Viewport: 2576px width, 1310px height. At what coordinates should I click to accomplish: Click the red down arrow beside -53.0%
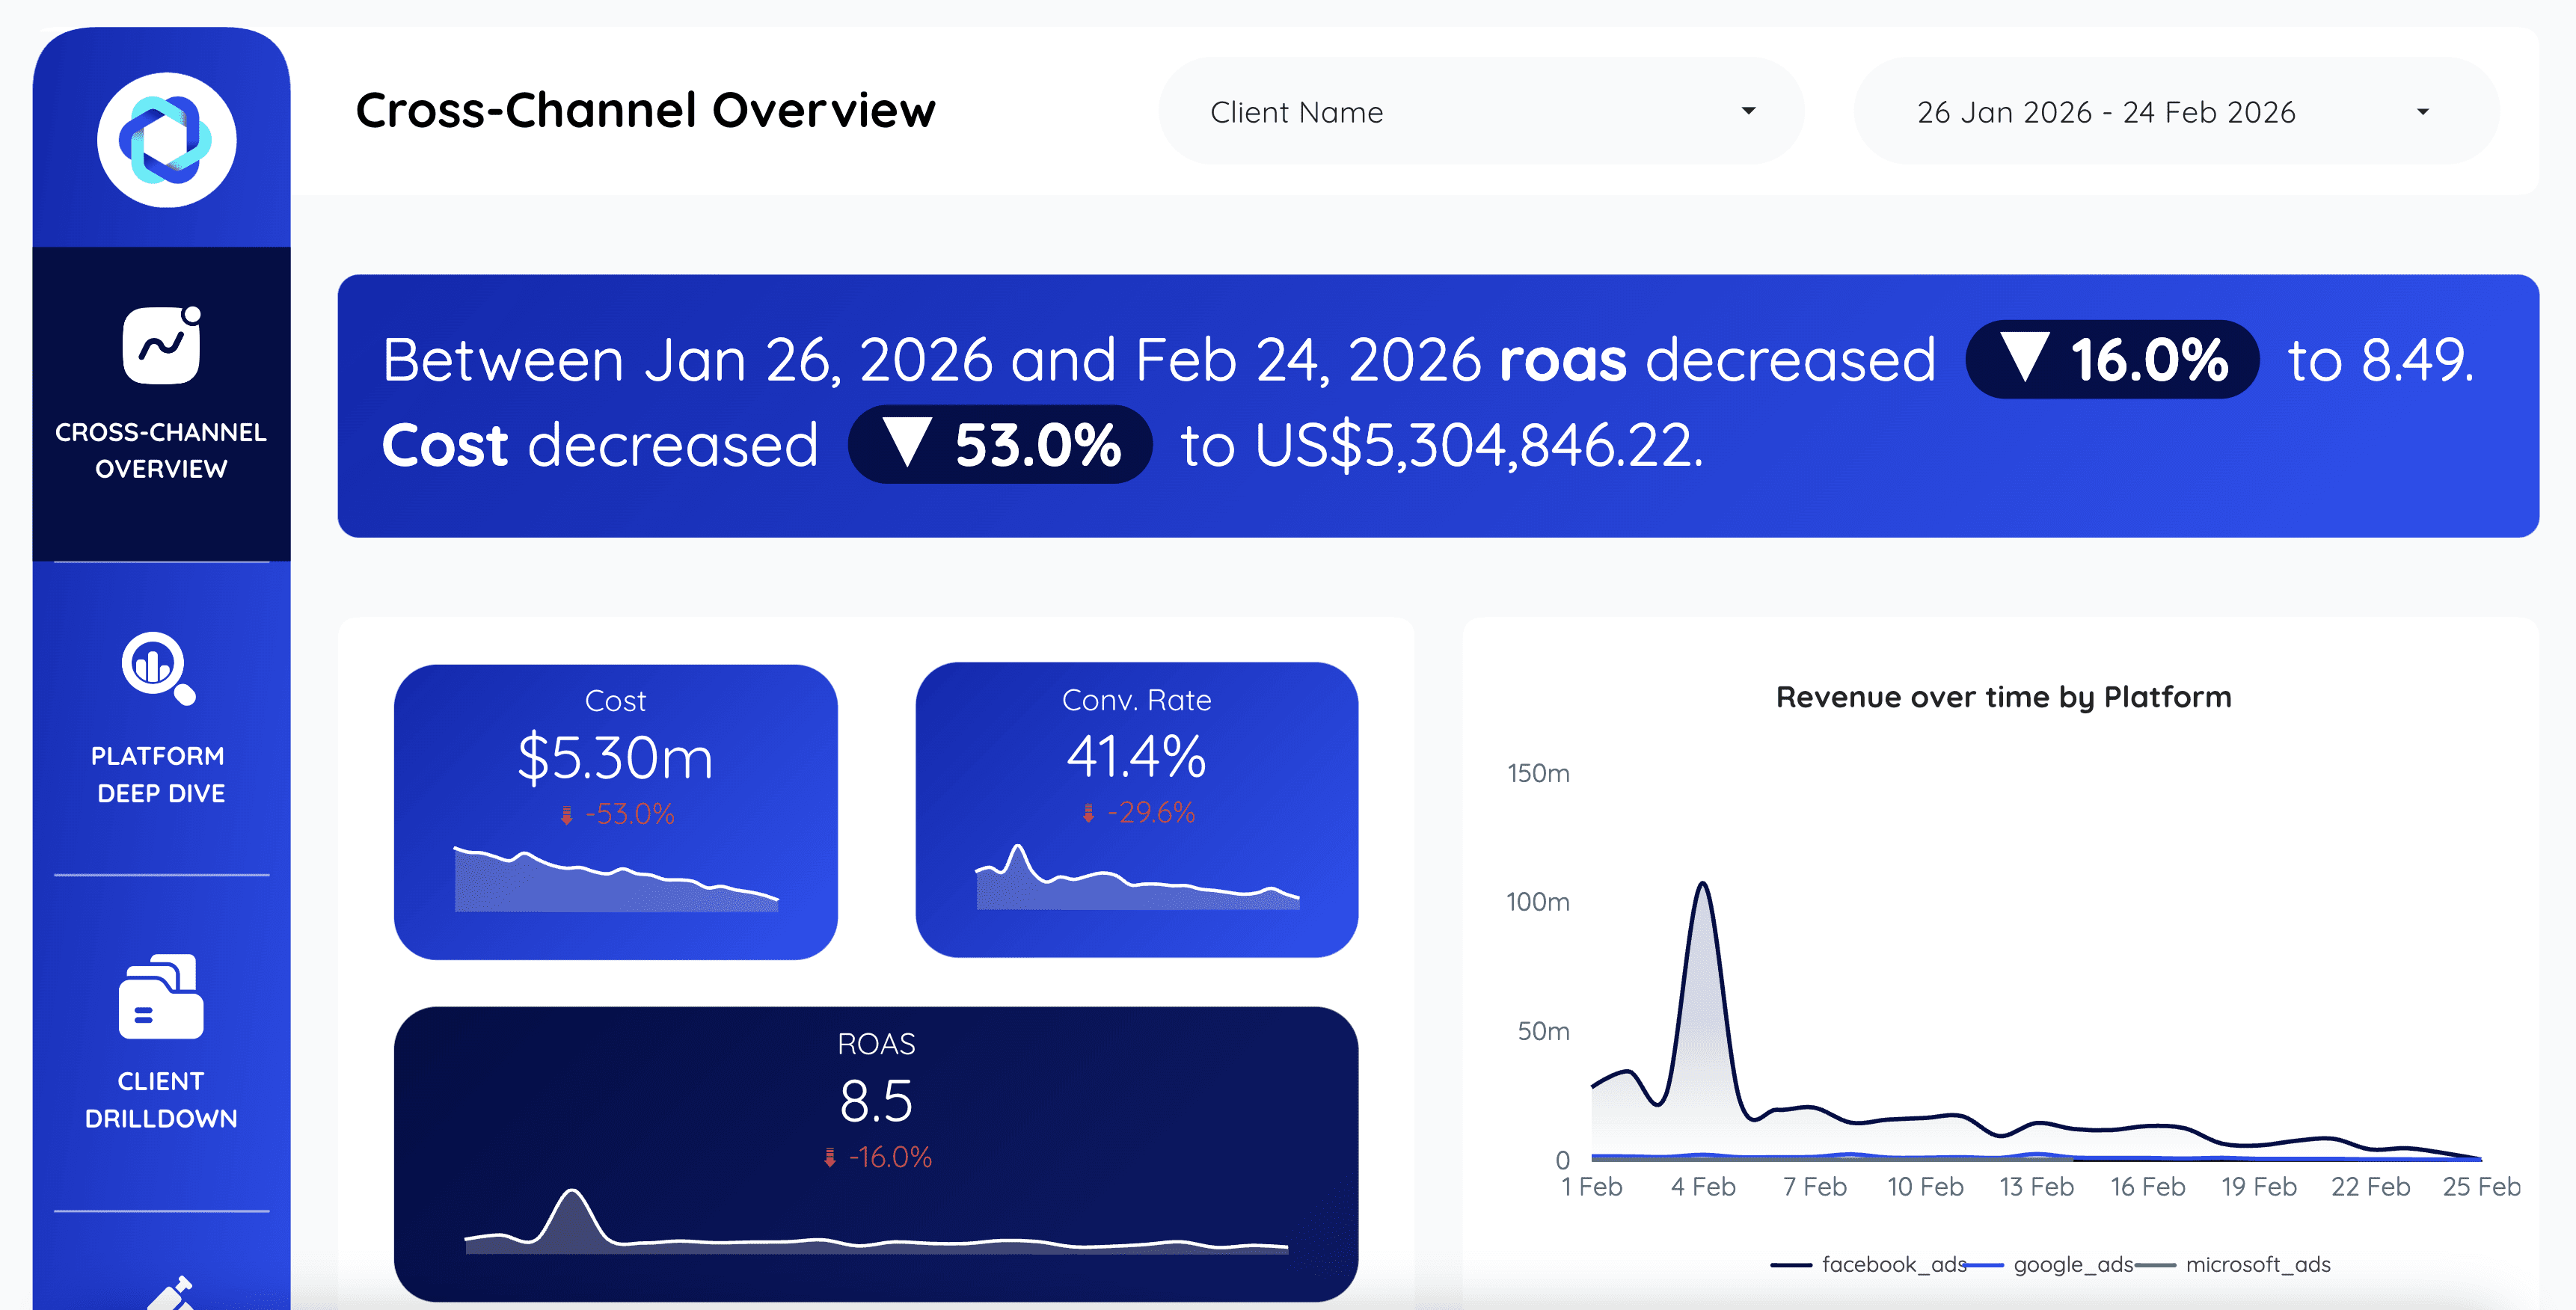coord(566,815)
